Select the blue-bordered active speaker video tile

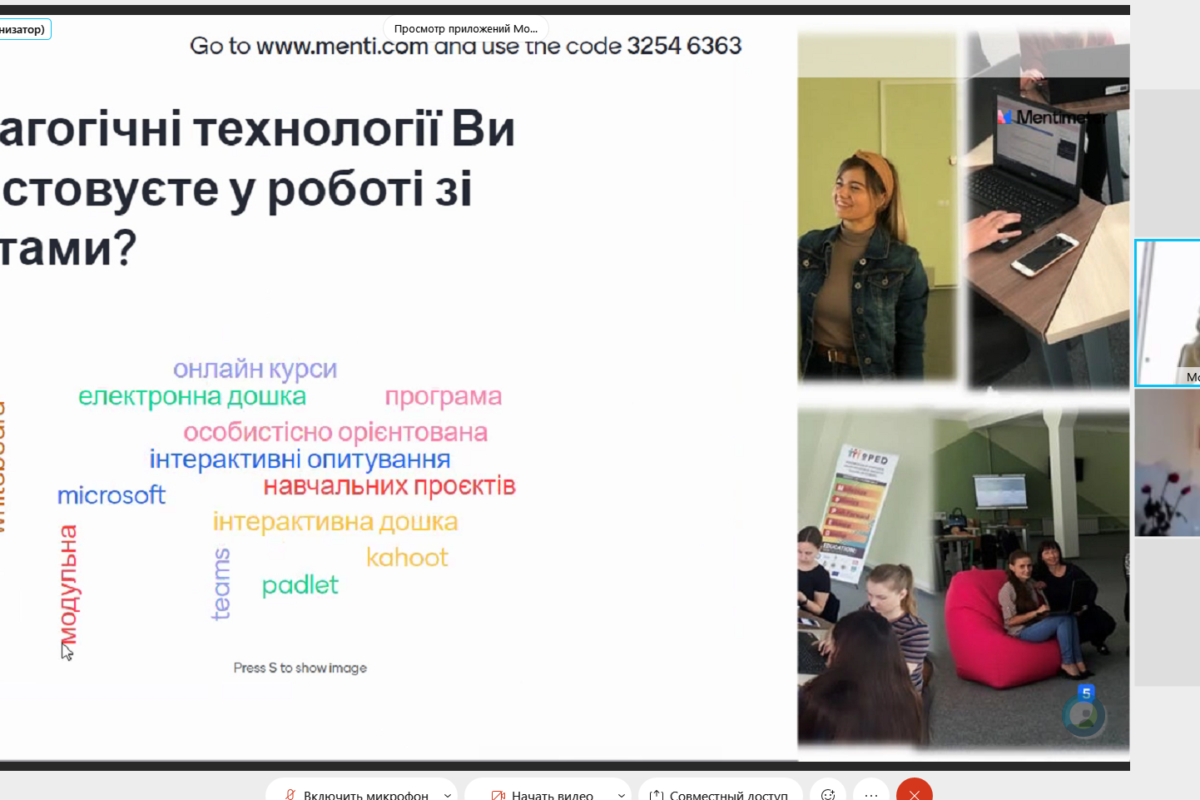click(1167, 313)
